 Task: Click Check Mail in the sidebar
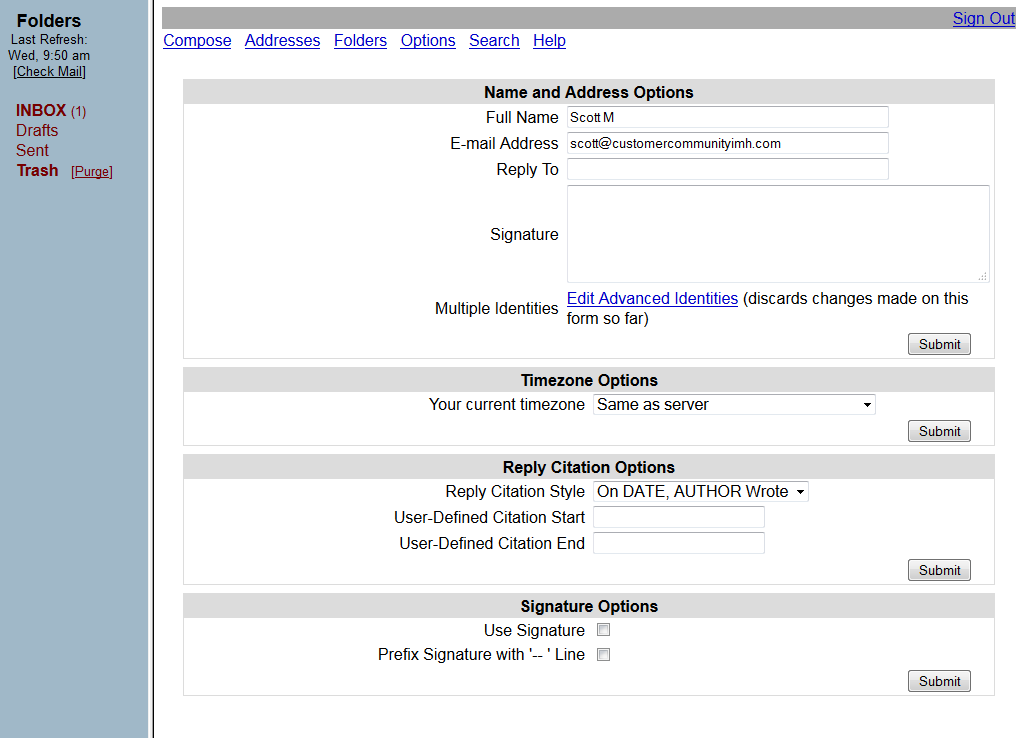point(49,72)
